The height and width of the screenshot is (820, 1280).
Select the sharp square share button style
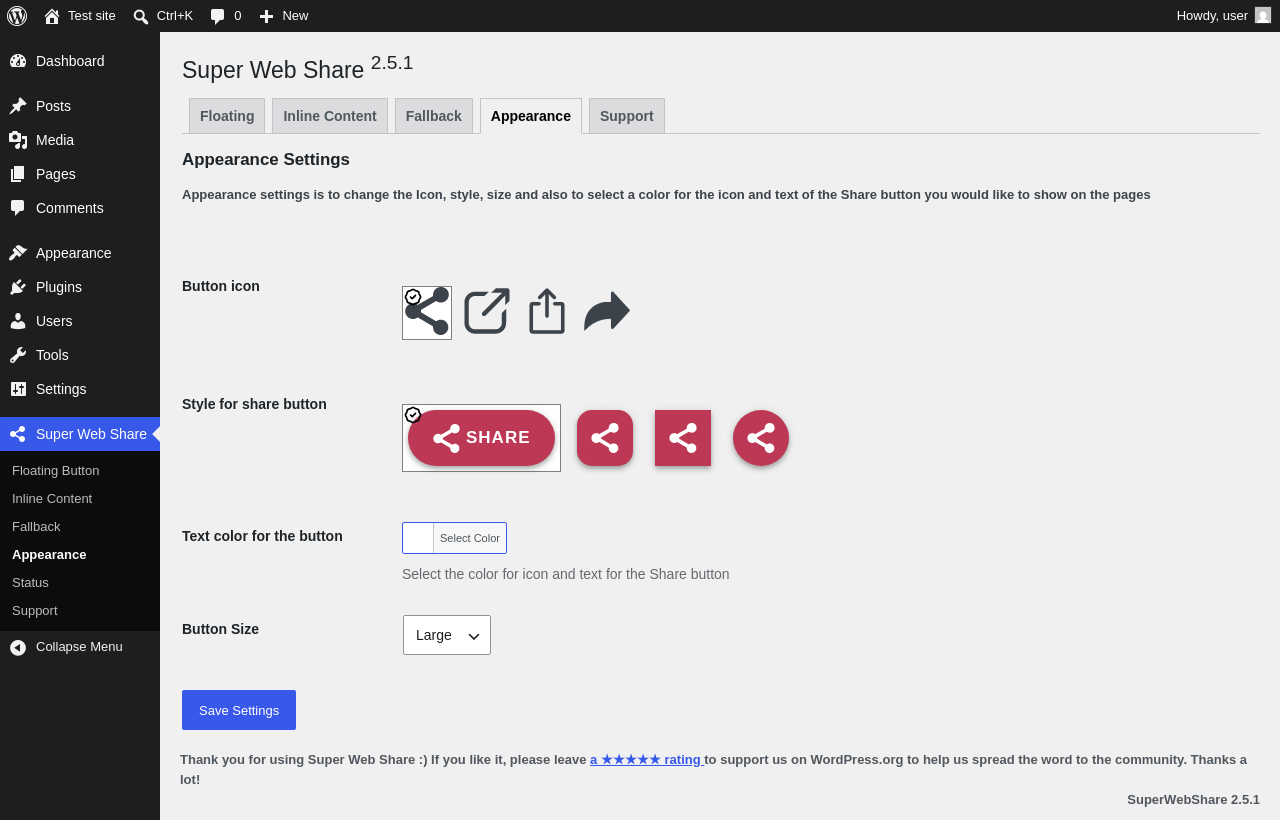(683, 438)
